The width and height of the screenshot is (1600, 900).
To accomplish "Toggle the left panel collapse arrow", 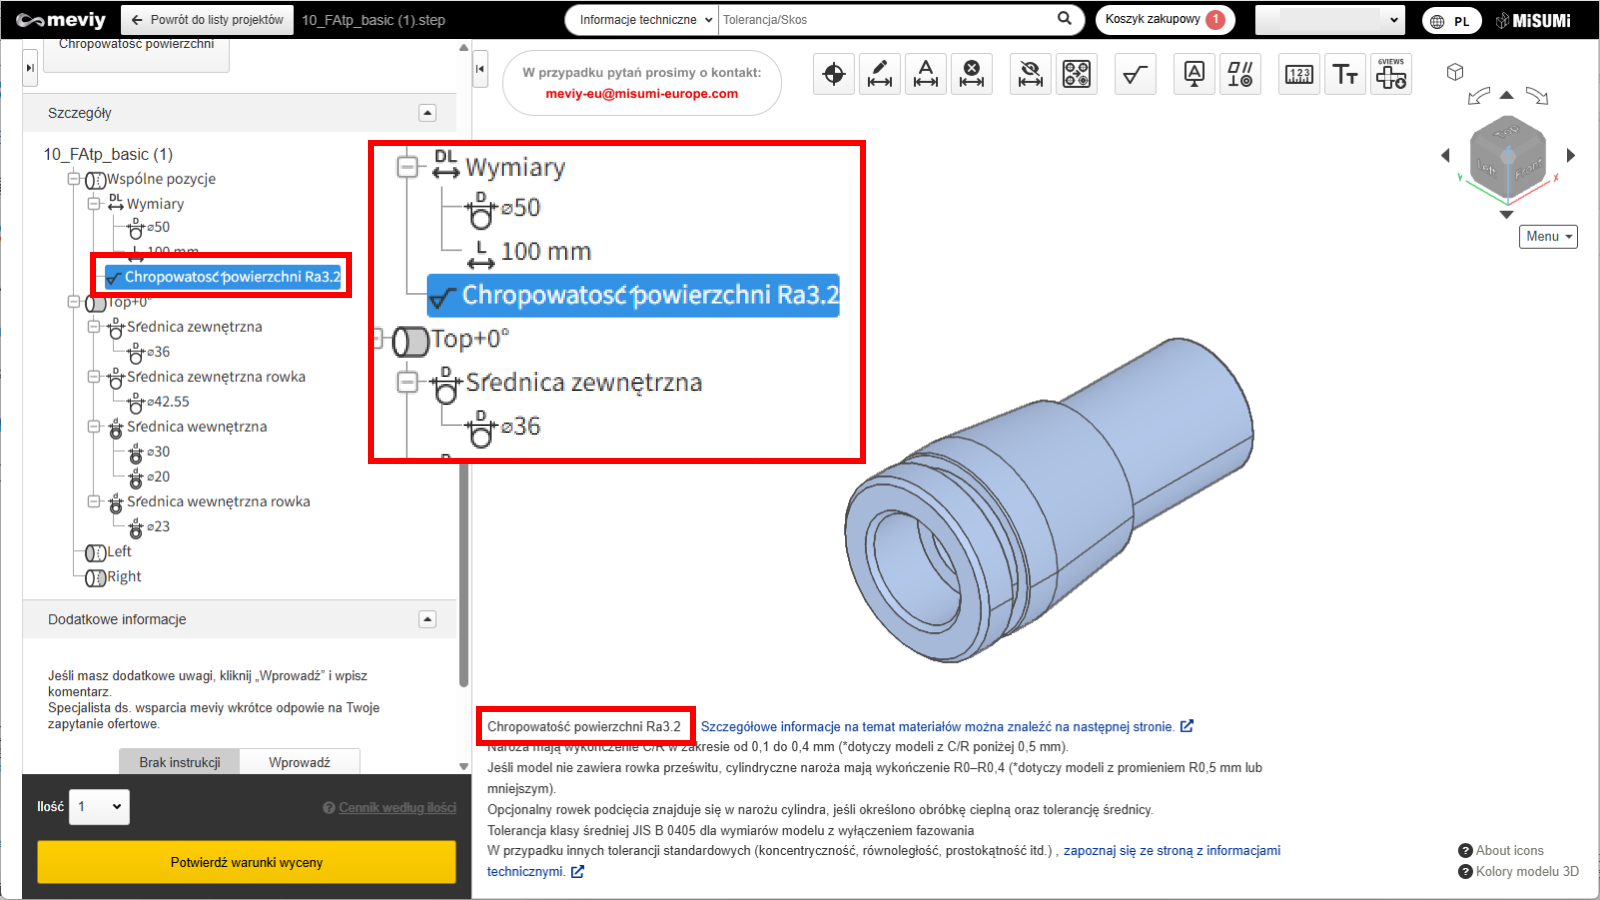I will pyautogui.click(x=480, y=69).
